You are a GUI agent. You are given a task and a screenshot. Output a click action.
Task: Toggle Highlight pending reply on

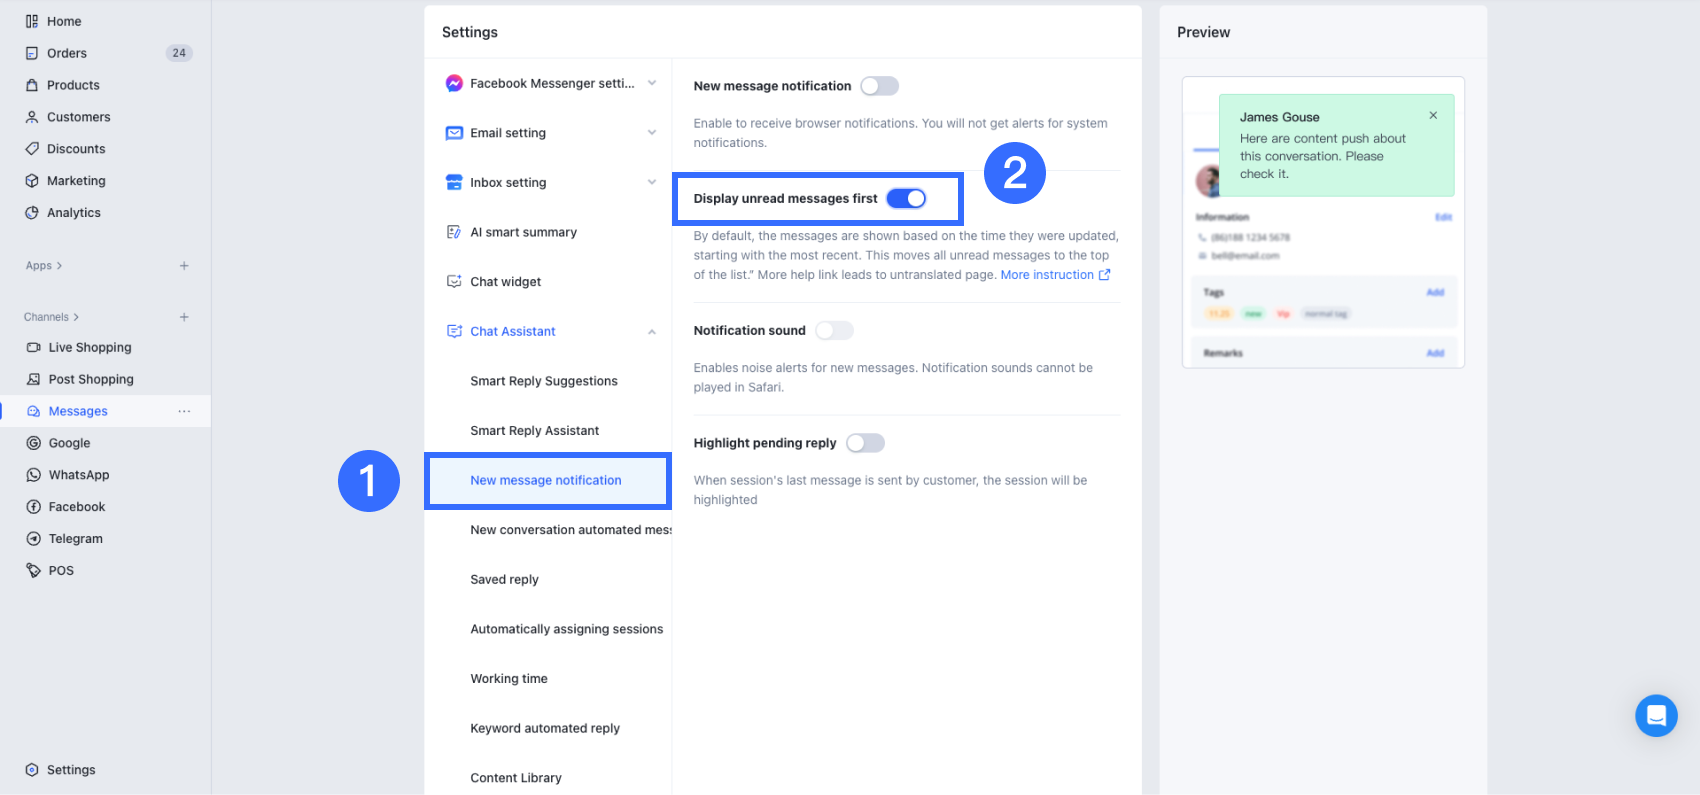865,443
